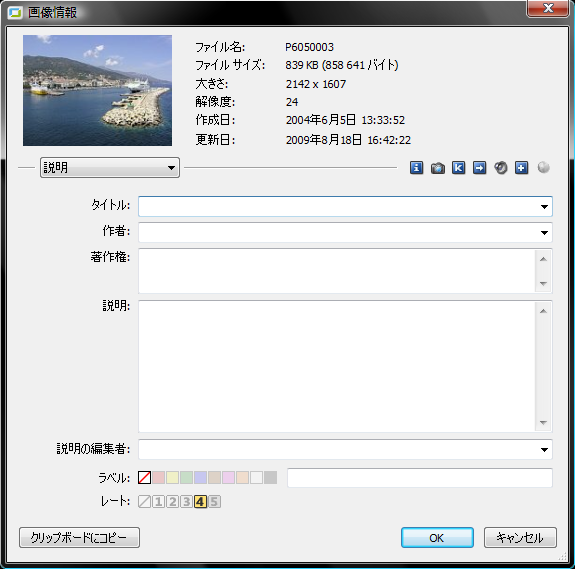The width and height of the screenshot is (575, 569).
Task: Click the キャンセル button
Action: [x=520, y=537]
